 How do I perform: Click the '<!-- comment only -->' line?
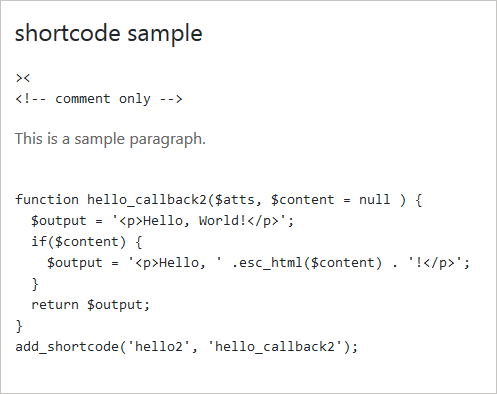pos(99,99)
